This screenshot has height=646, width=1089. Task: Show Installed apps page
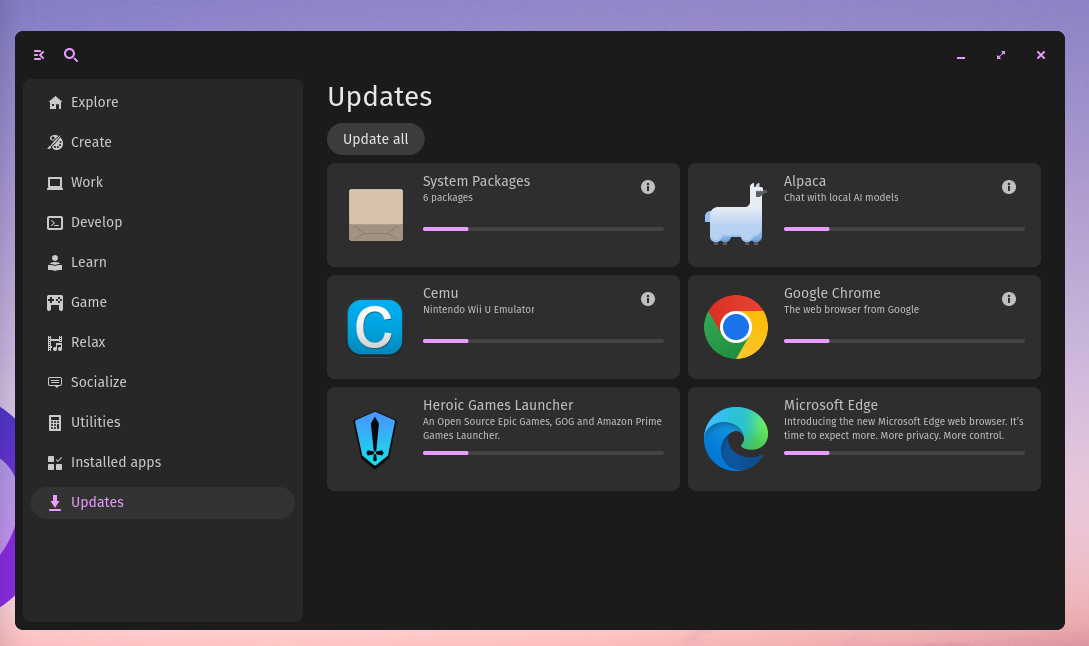click(163, 463)
